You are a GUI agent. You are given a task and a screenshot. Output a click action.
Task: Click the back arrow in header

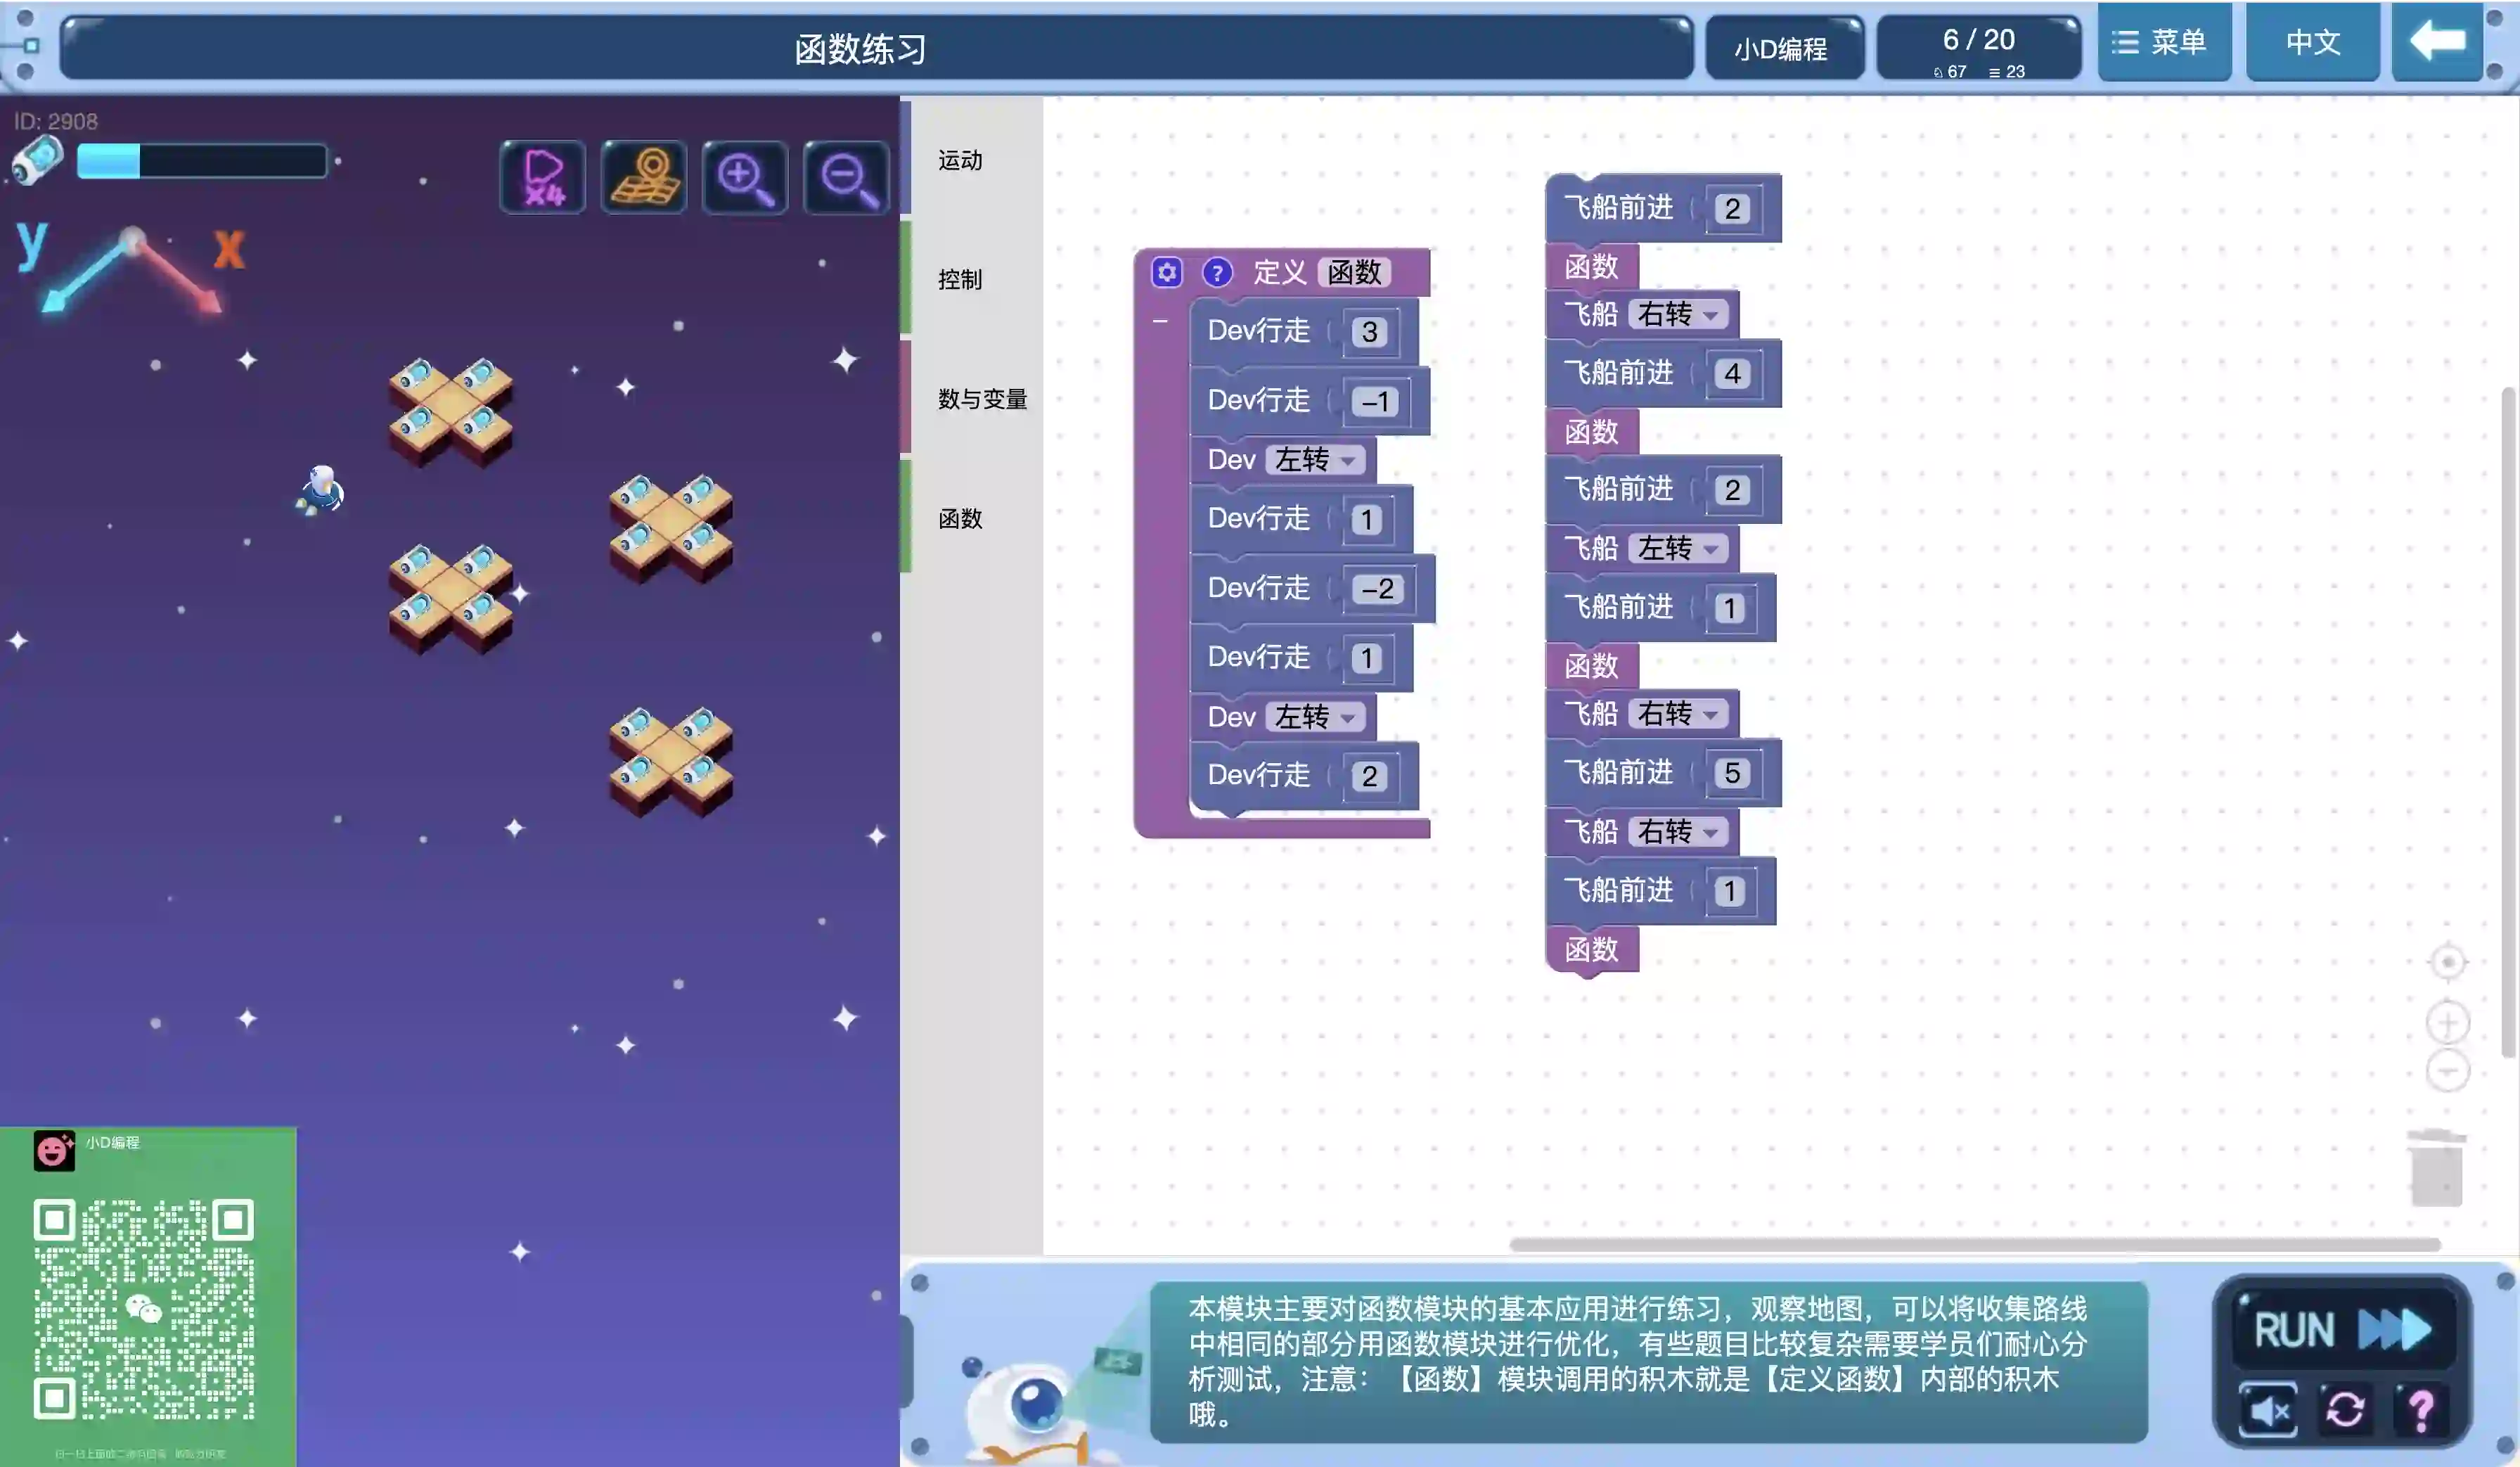2437,42
